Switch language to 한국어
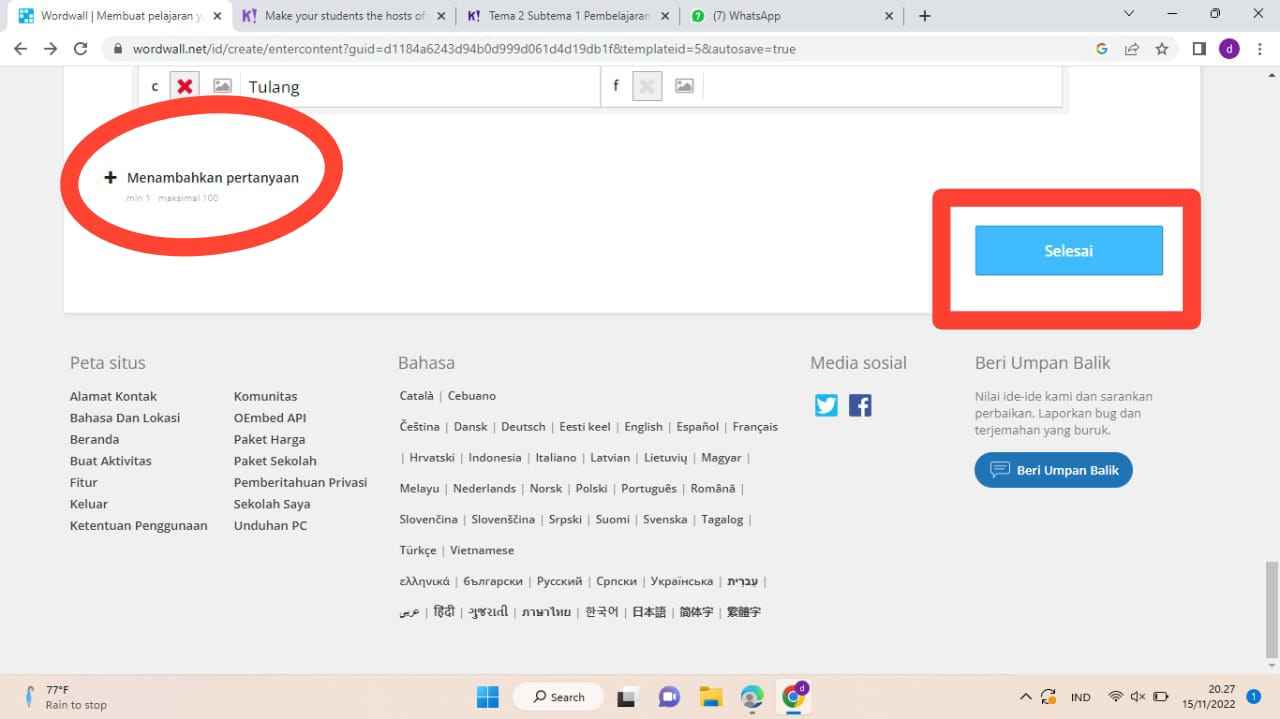 coord(601,612)
